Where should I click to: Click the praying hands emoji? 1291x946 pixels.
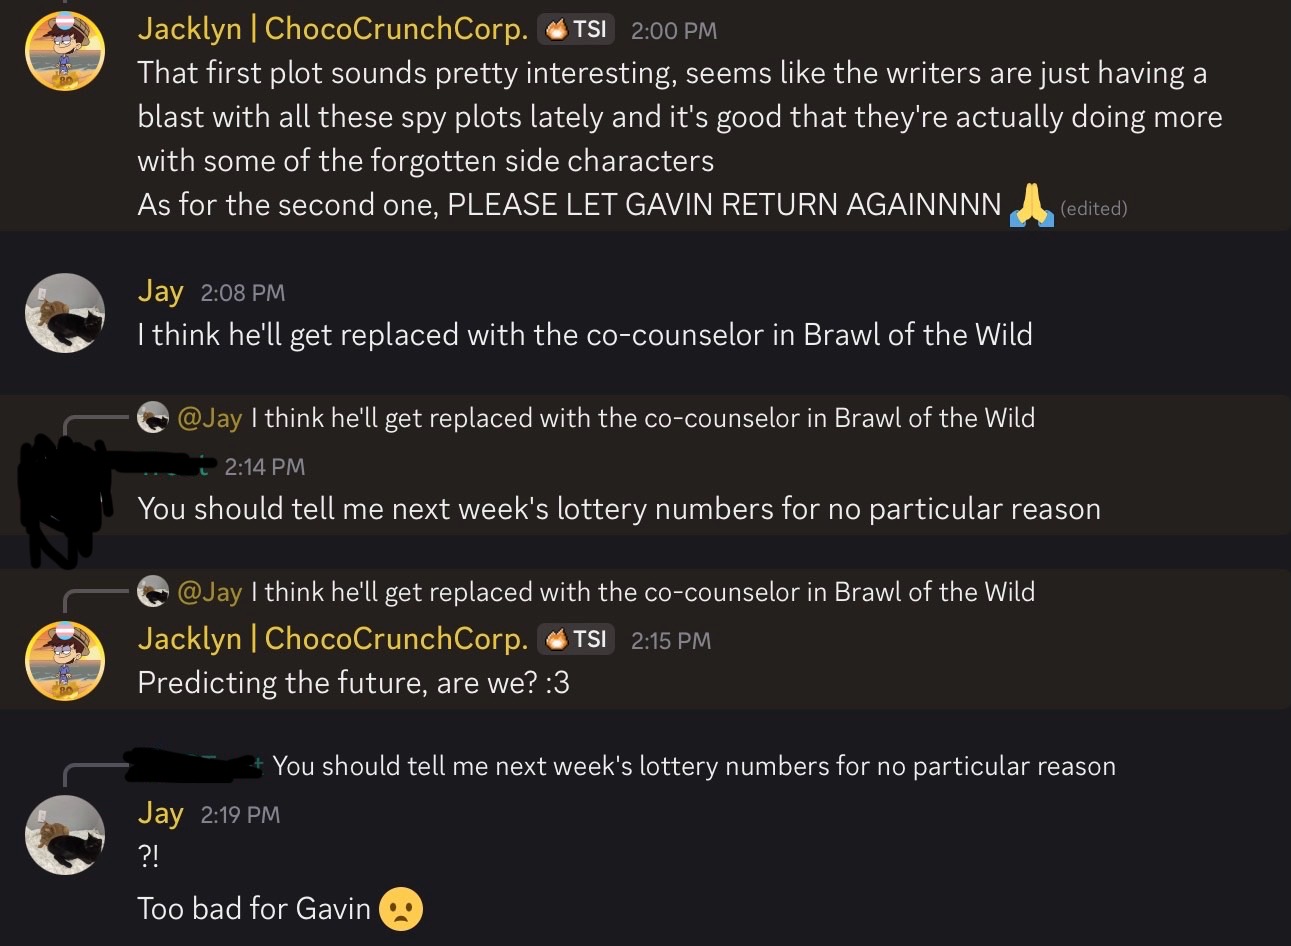coord(1031,206)
